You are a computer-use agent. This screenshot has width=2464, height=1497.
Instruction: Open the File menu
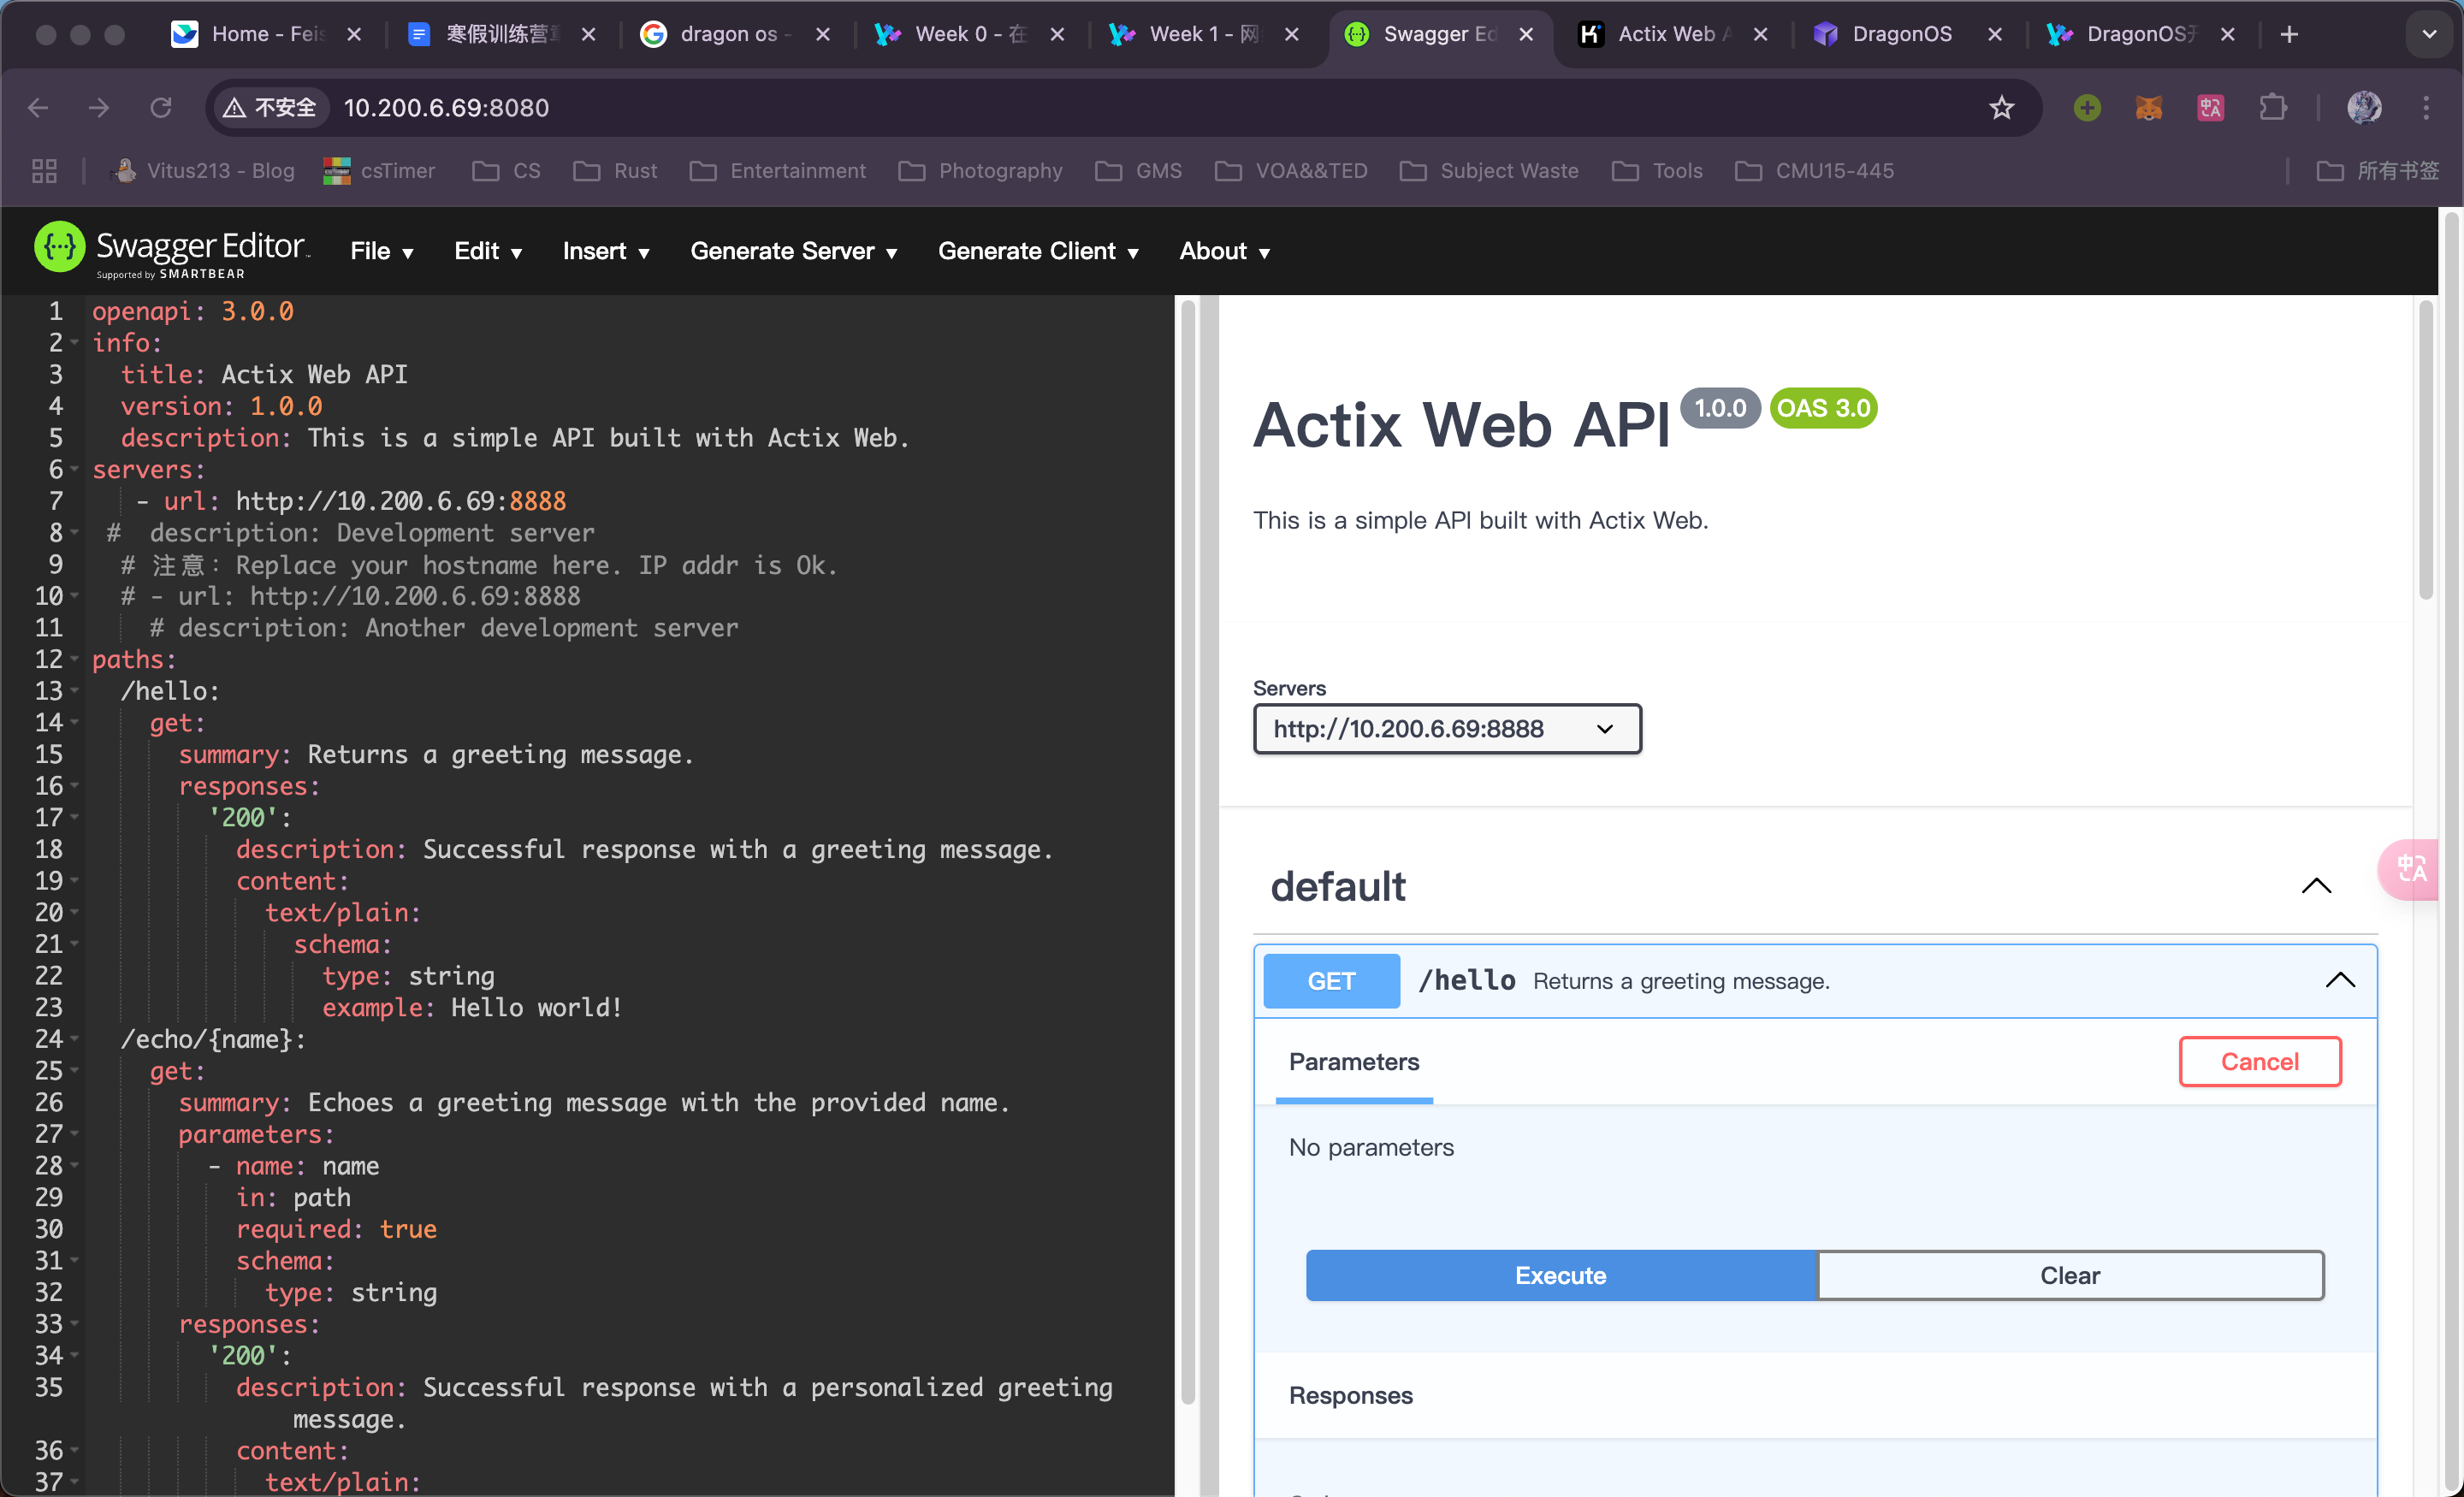pyautogui.click(x=381, y=251)
